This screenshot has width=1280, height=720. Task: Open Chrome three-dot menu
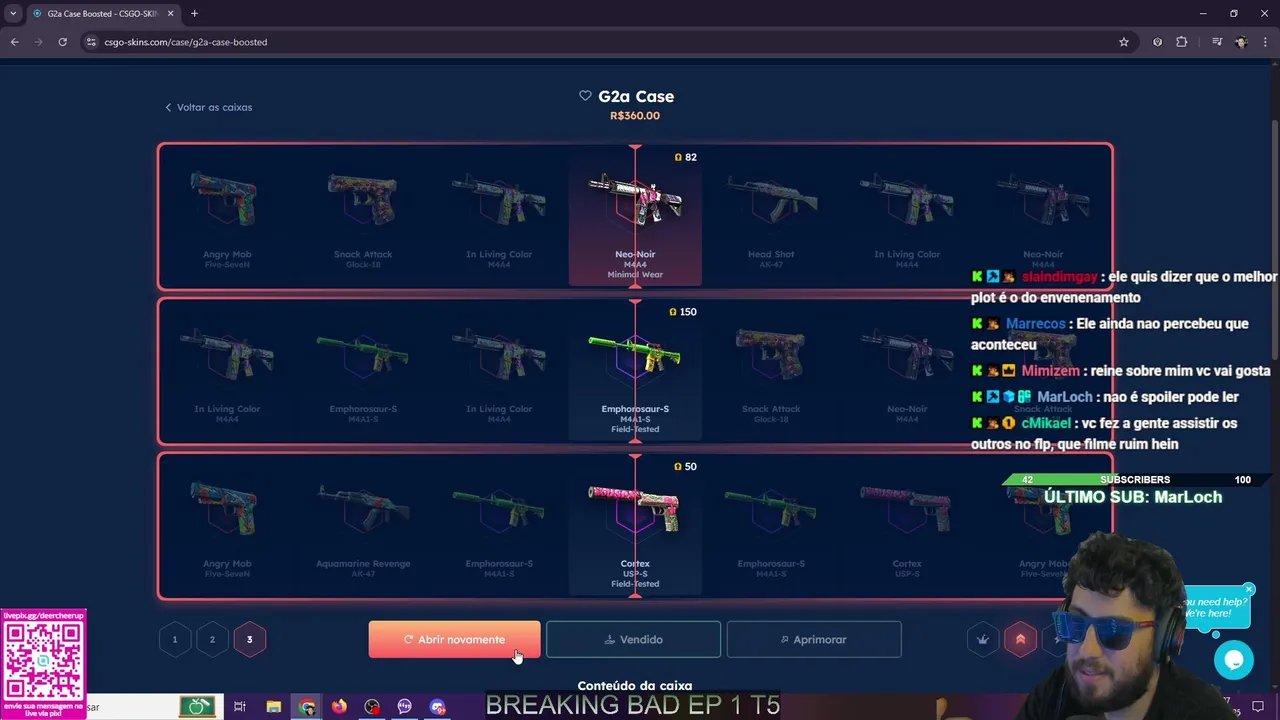pyautogui.click(x=1265, y=42)
